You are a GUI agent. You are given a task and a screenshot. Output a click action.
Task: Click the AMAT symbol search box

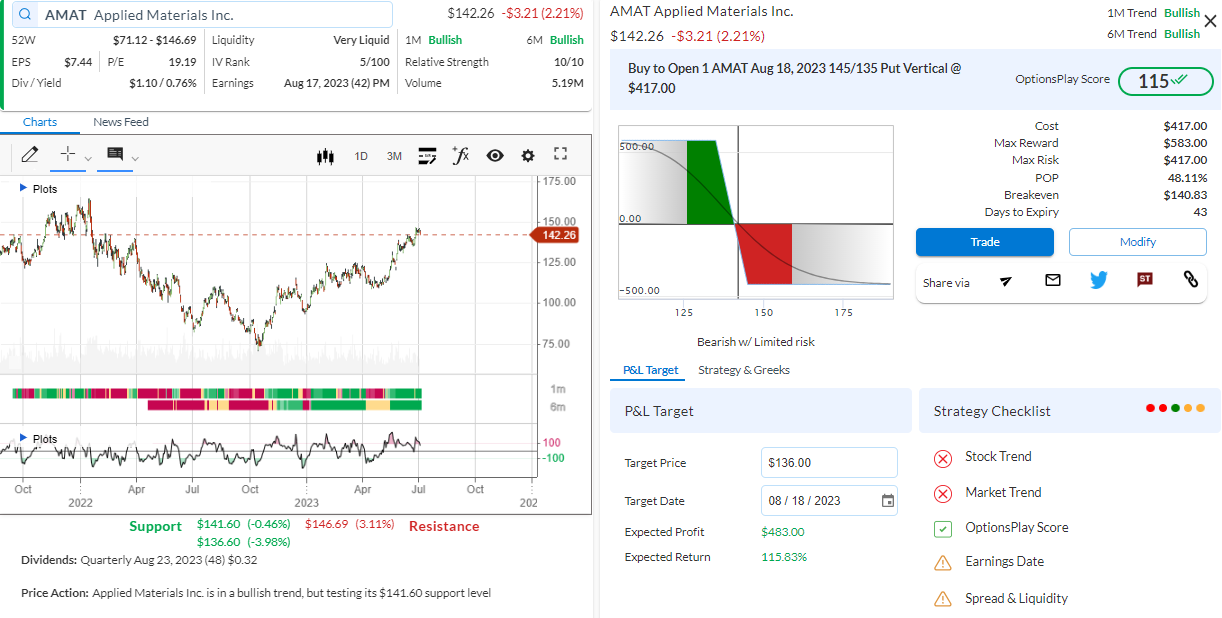201,15
